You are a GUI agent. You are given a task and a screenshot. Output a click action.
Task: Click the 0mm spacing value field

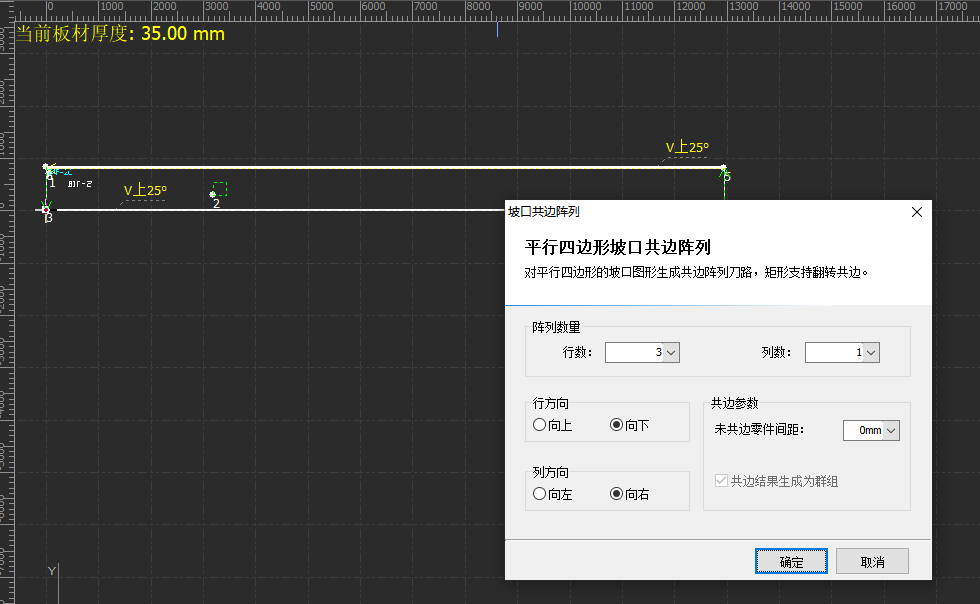(863, 430)
